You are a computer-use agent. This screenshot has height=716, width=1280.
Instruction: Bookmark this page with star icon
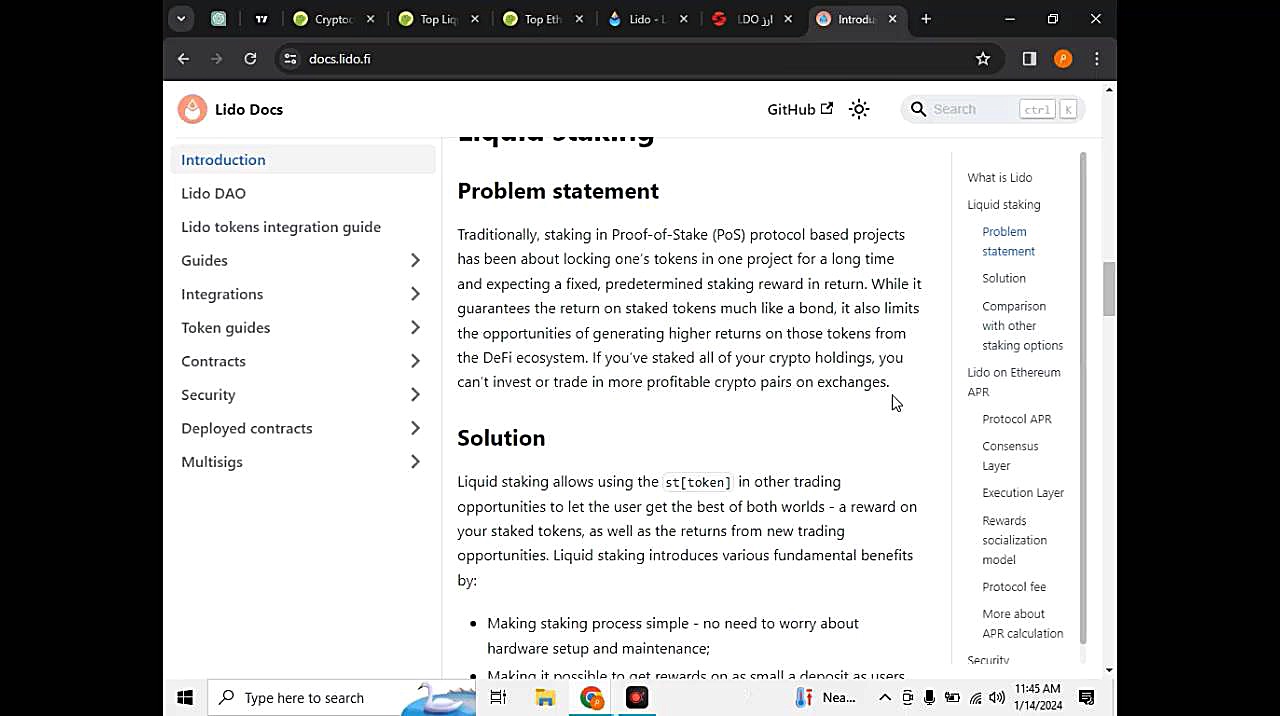(983, 59)
